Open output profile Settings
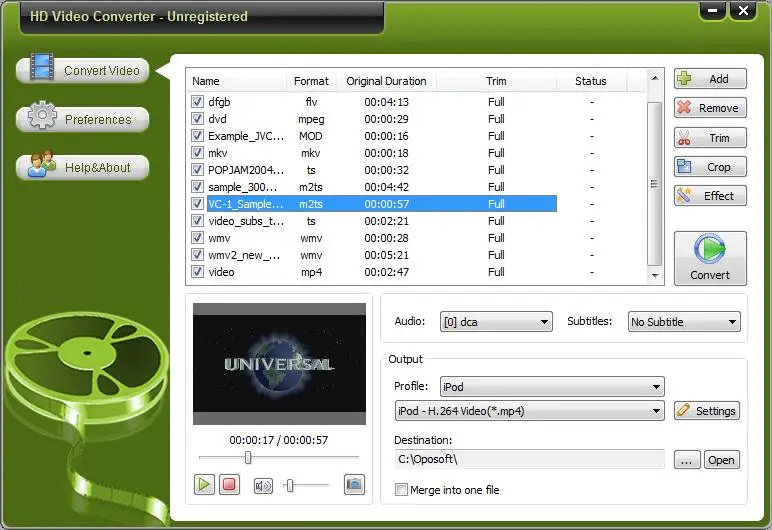Viewport: 772px width, 530px height. pos(707,411)
